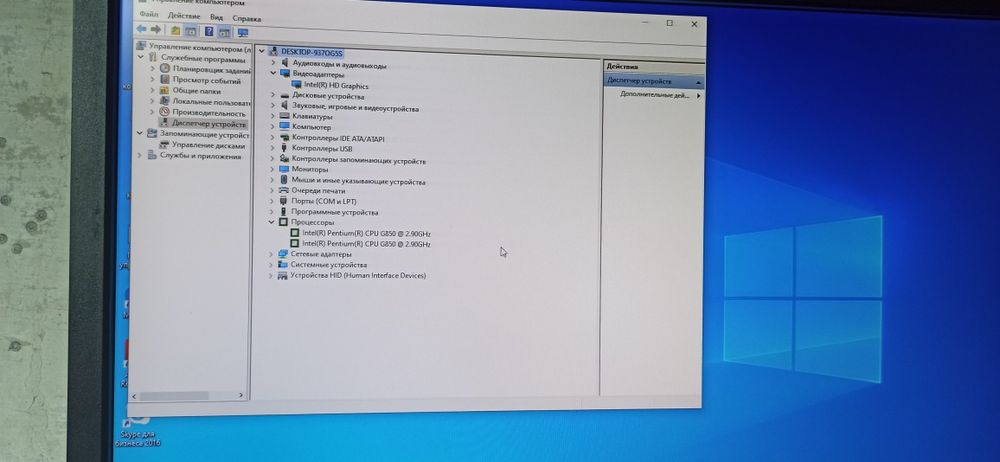
Task: Click the clock icon of Планировщик заданий
Action: pos(165,69)
